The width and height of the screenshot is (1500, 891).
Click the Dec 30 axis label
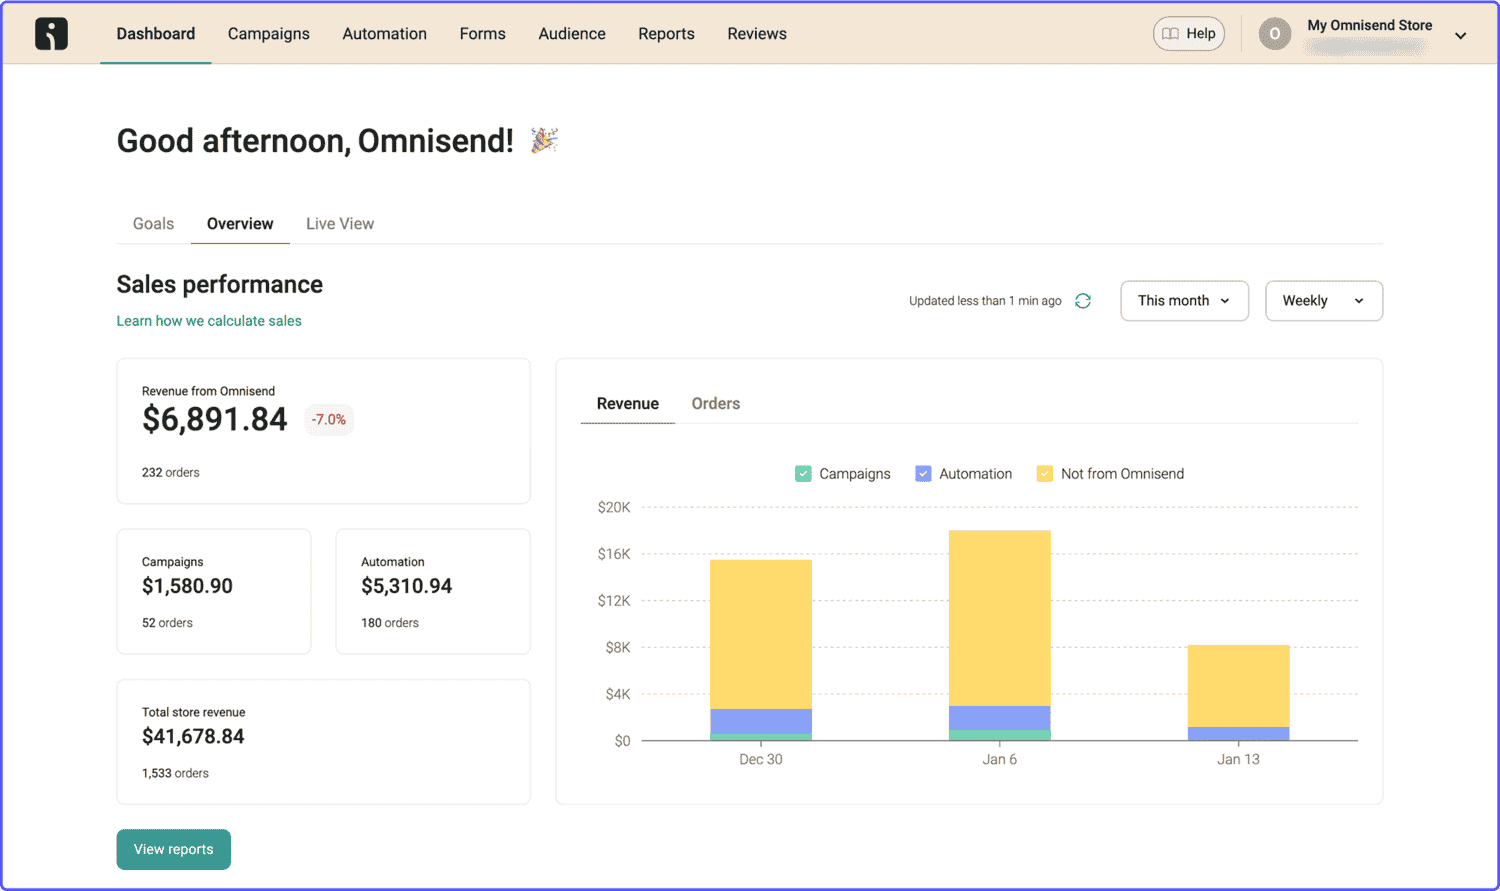pos(761,760)
